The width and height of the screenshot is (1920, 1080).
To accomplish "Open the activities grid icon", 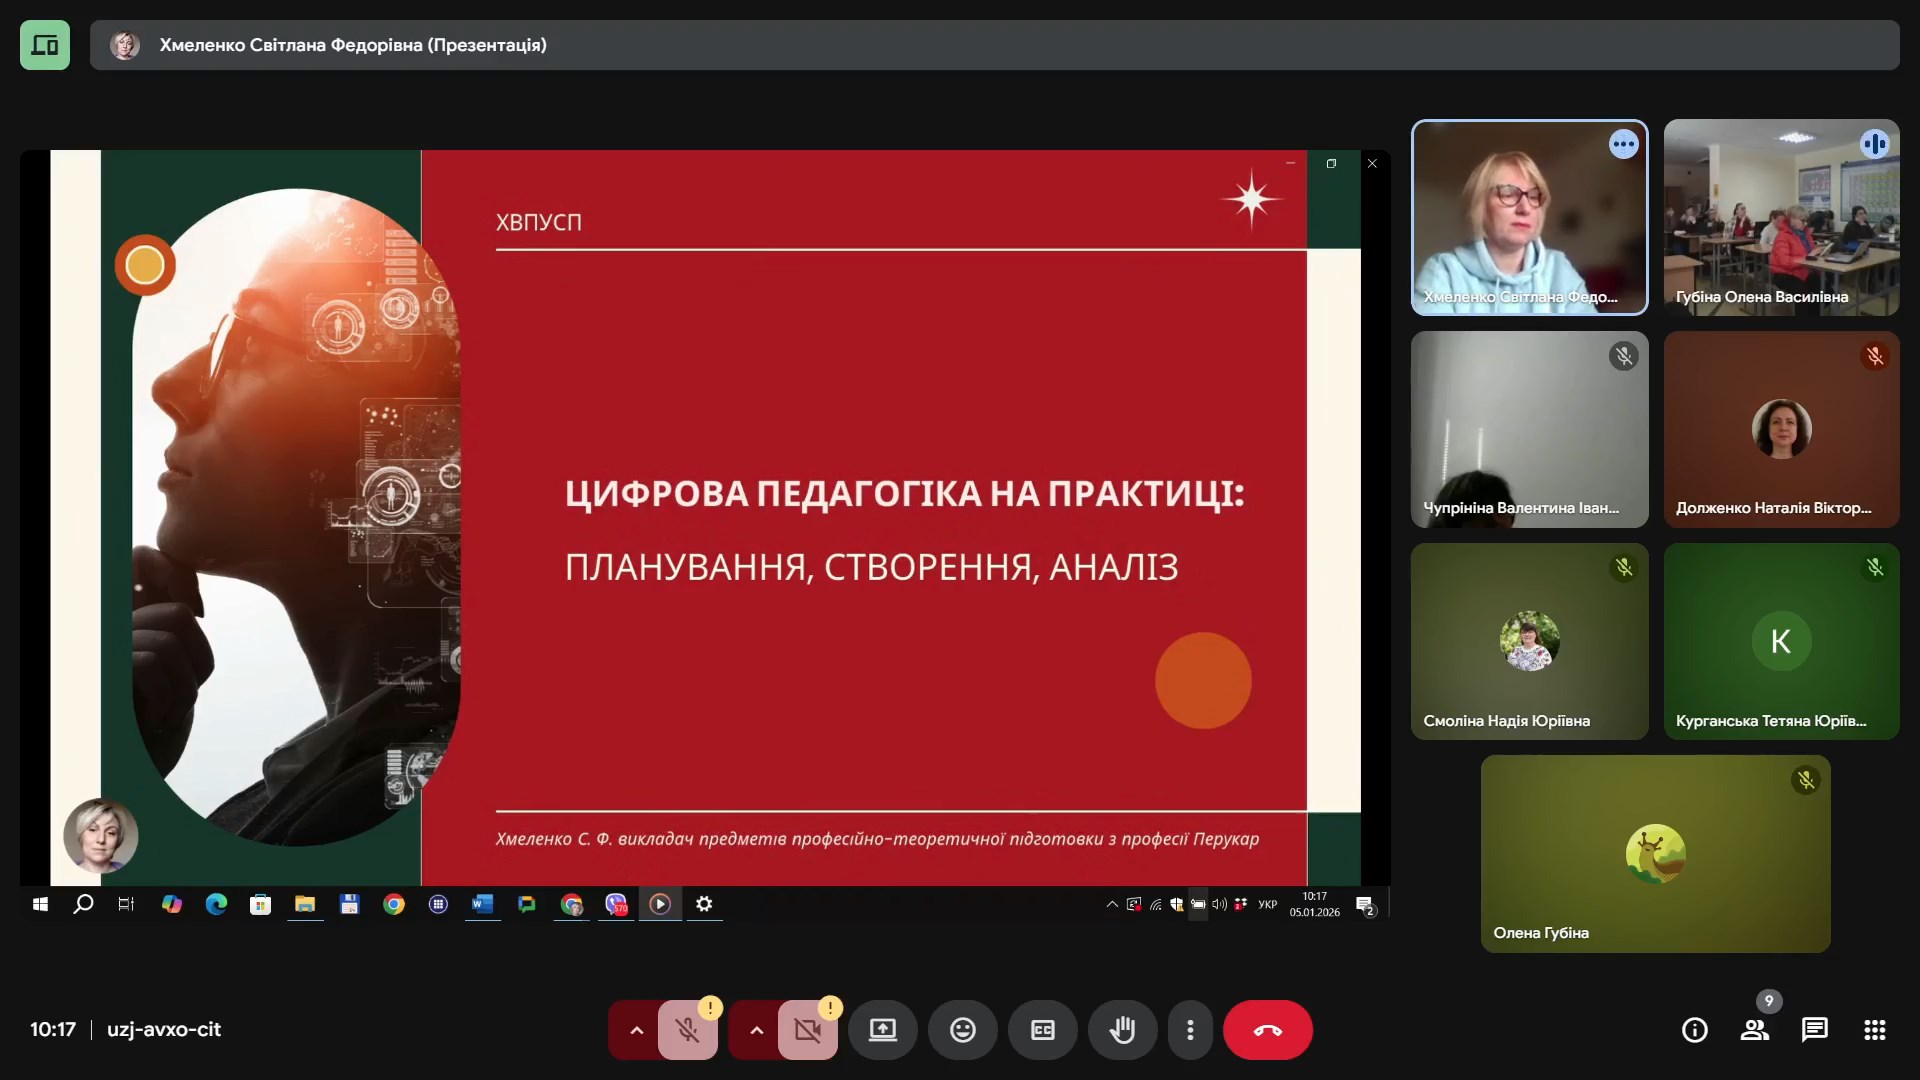I will pos(1874,1030).
